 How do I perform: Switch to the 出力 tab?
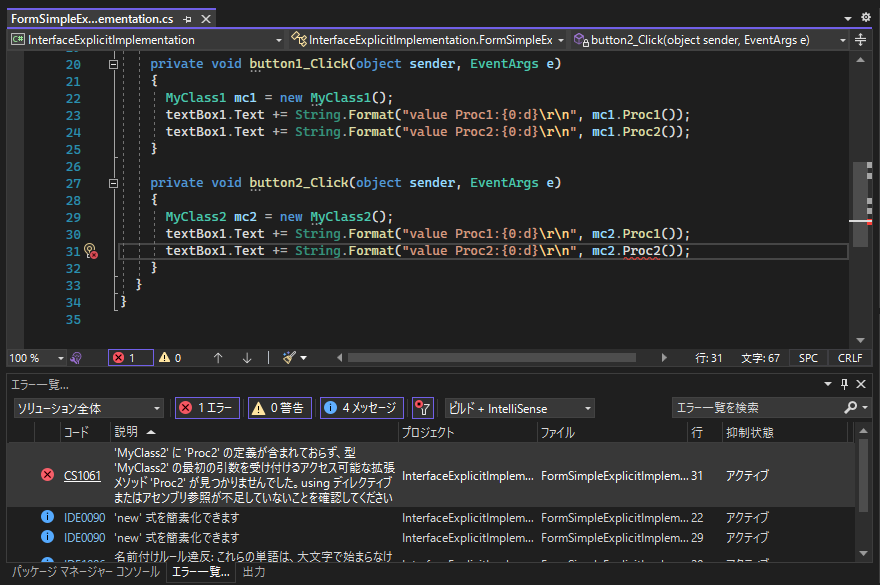pyautogui.click(x=254, y=572)
